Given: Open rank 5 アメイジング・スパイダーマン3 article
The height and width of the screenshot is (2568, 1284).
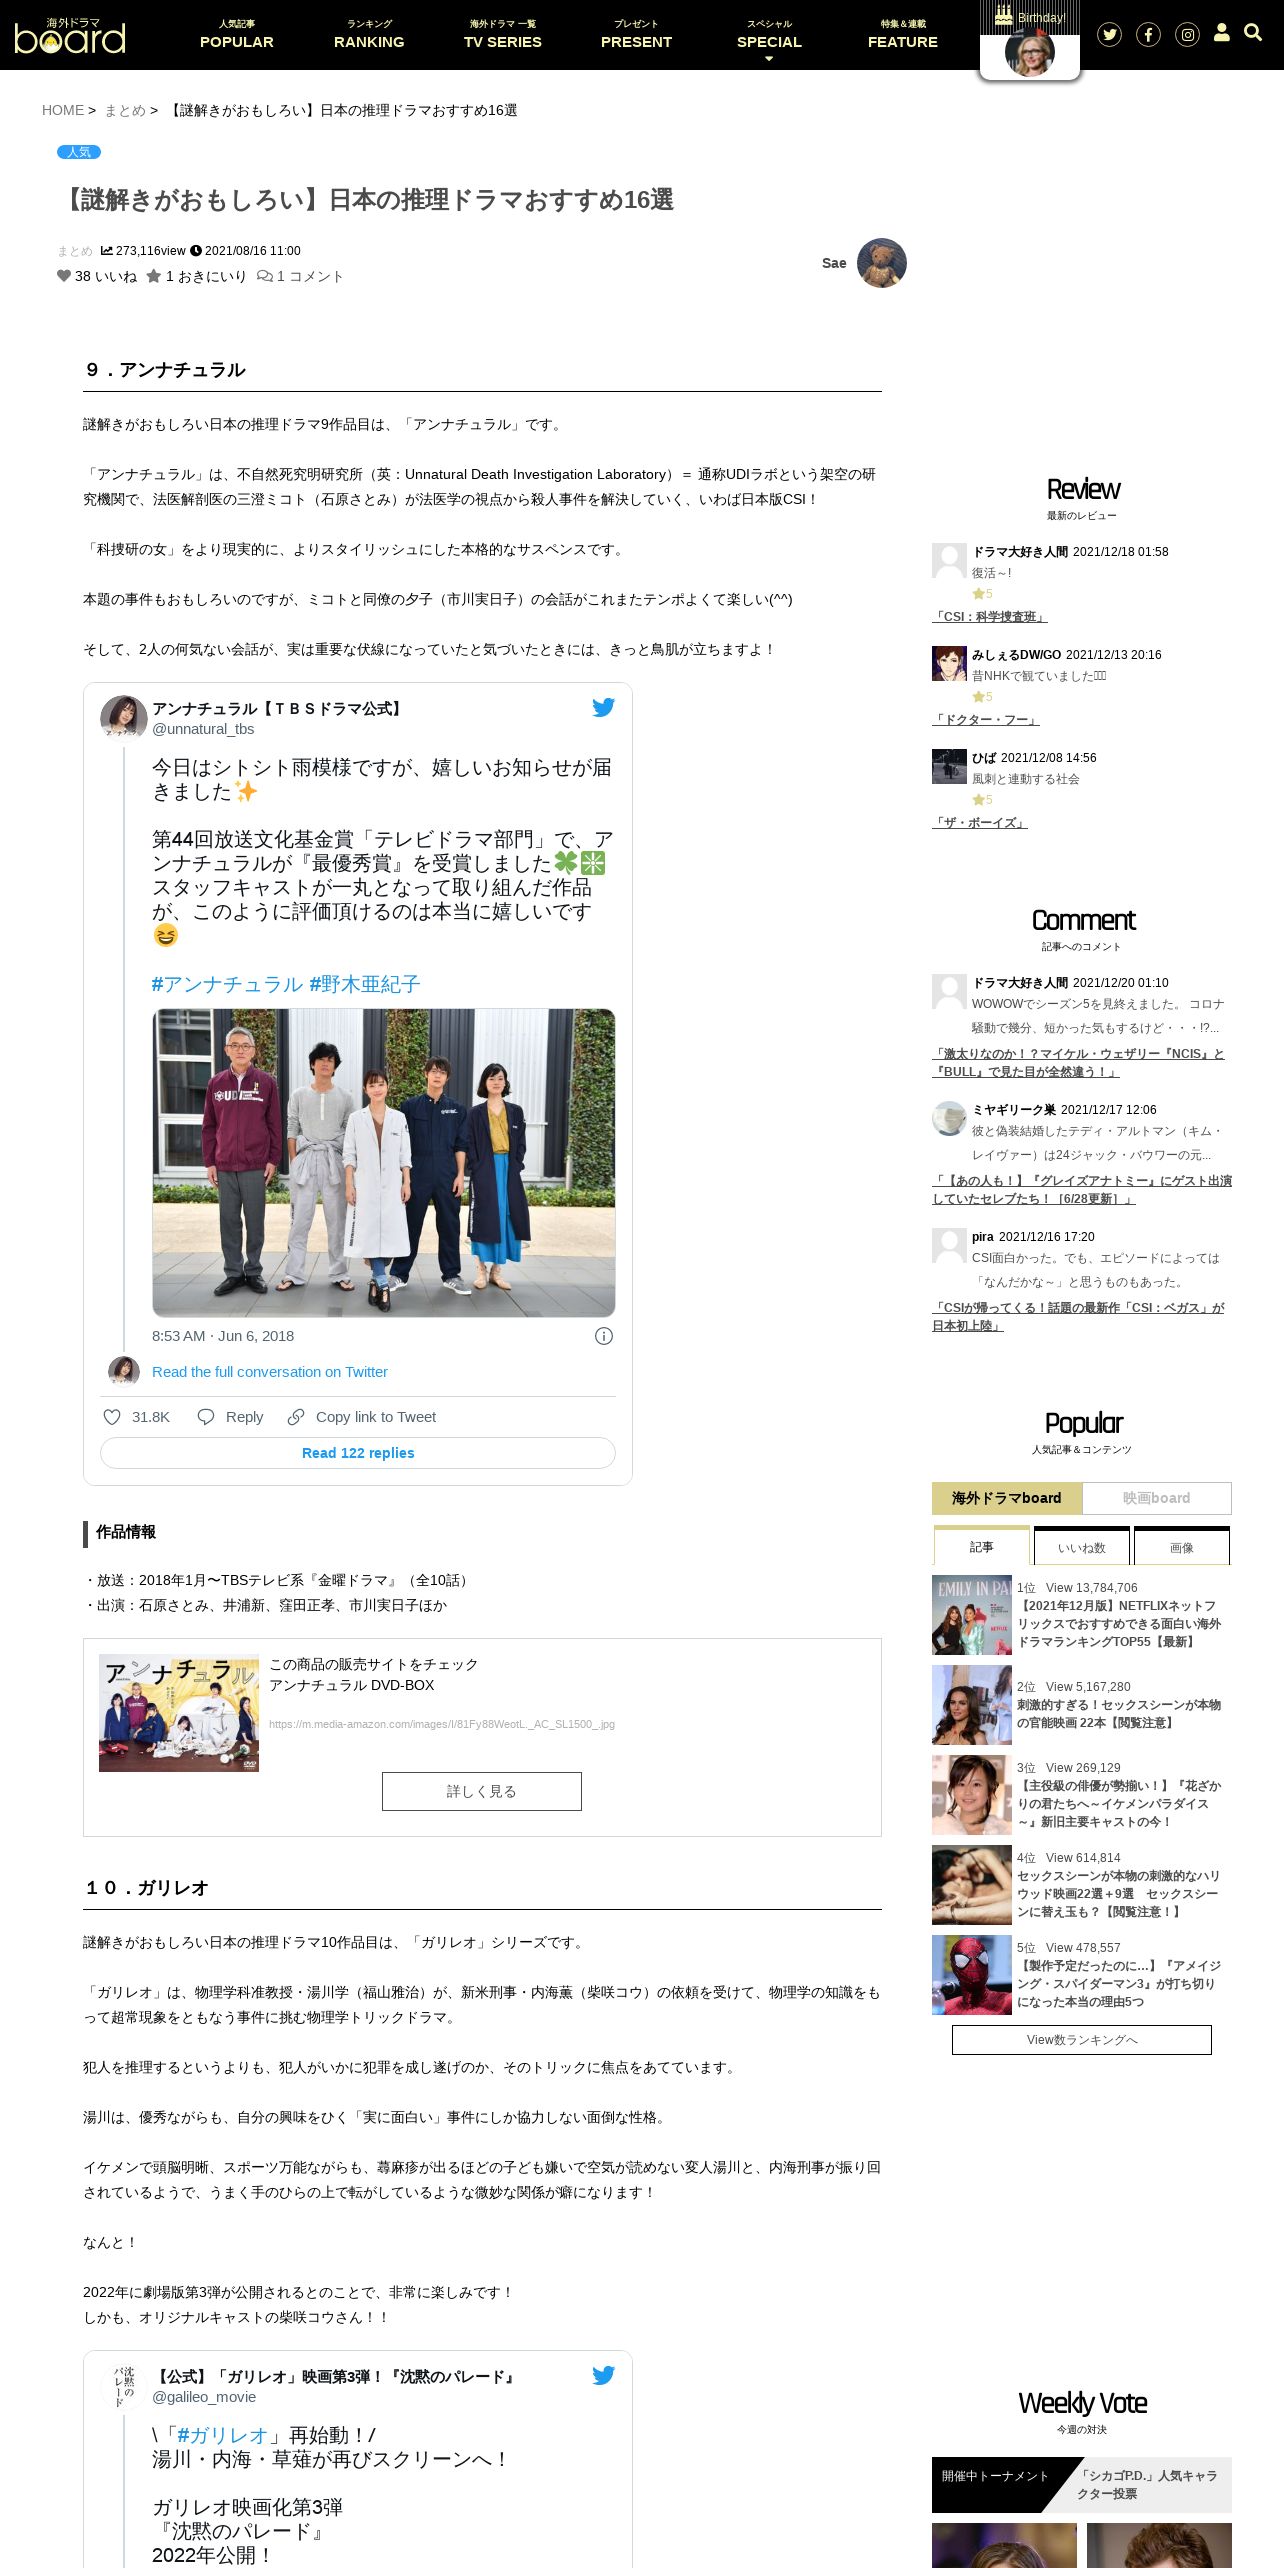Looking at the screenshot, I should point(1119,1984).
